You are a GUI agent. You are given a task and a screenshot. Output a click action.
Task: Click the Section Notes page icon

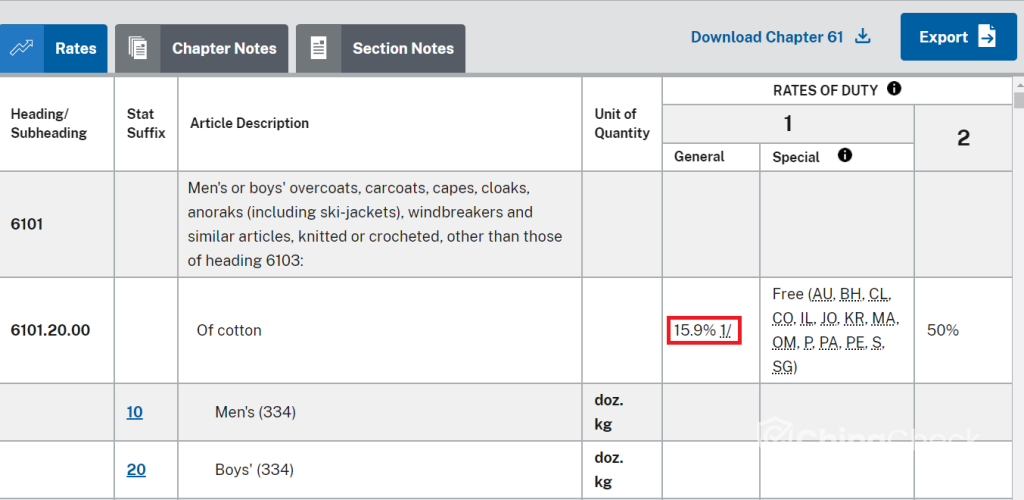pos(319,48)
